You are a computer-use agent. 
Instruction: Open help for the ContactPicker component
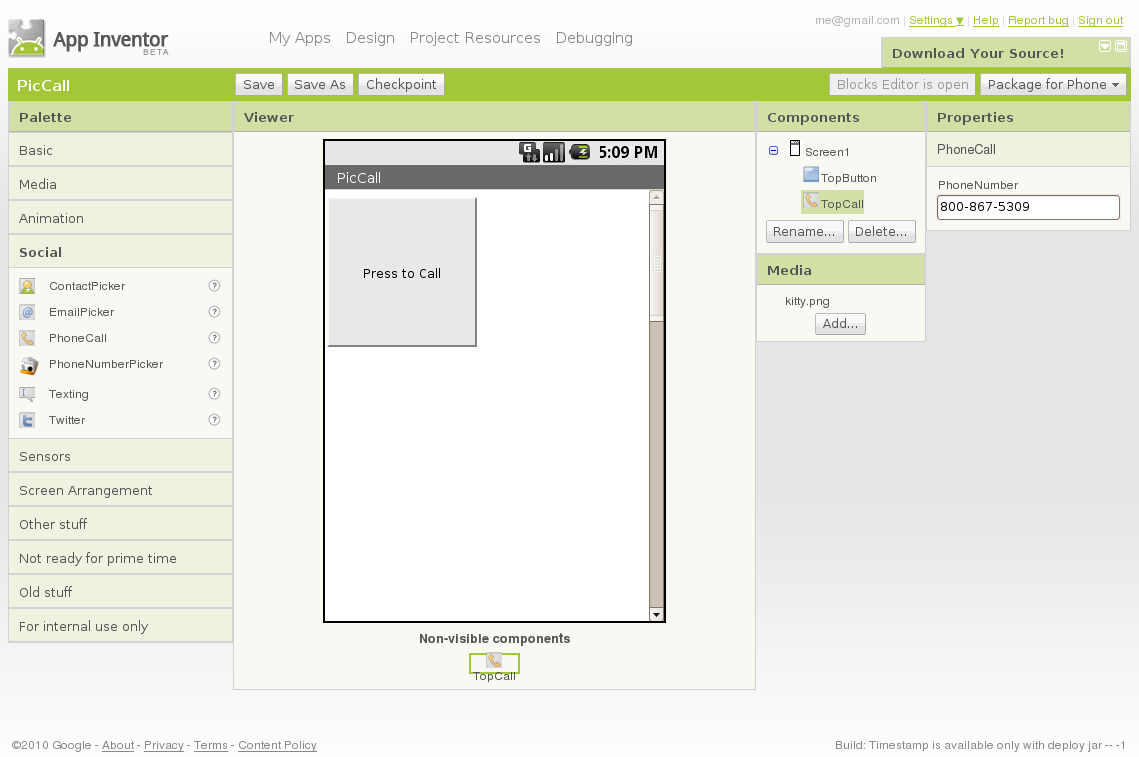point(214,286)
